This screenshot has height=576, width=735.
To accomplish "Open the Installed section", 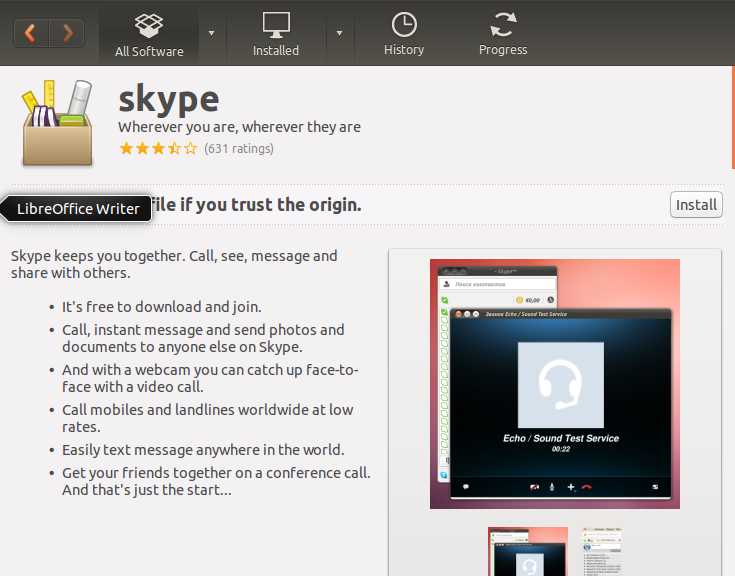I will (x=276, y=35).
